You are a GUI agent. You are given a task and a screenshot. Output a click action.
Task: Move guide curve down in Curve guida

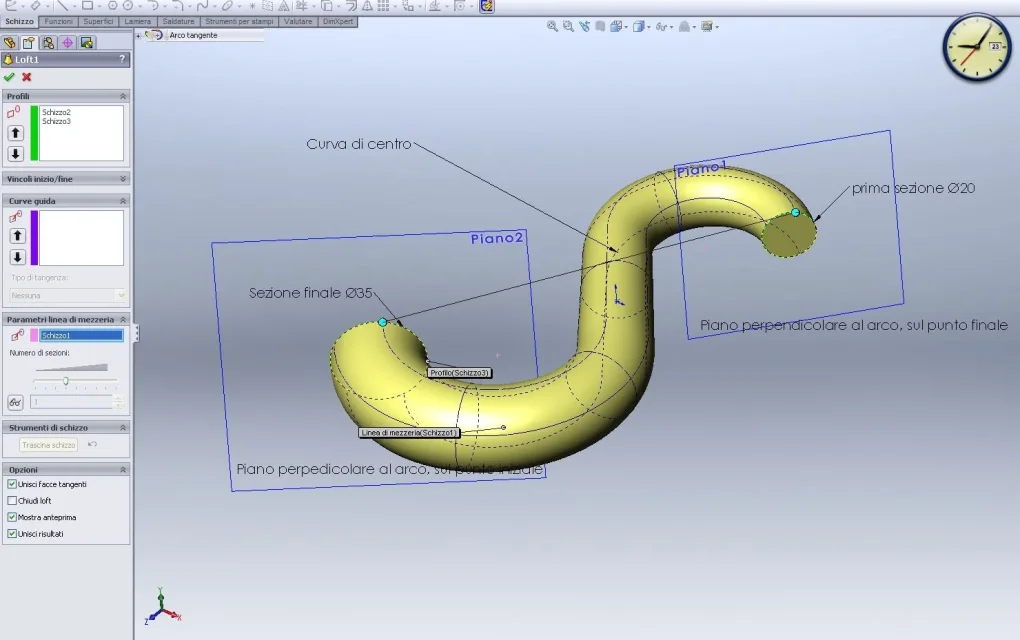coord(18,257)
